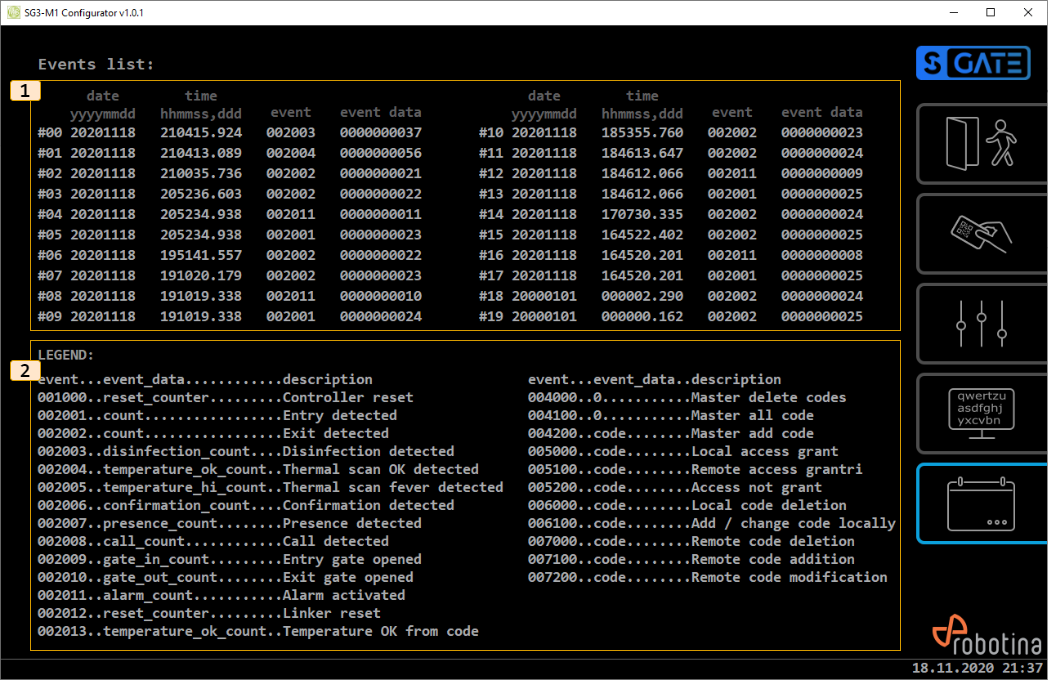Click the 'Events list:' heading
The image size is (1049, 681).
pos(96,65)
